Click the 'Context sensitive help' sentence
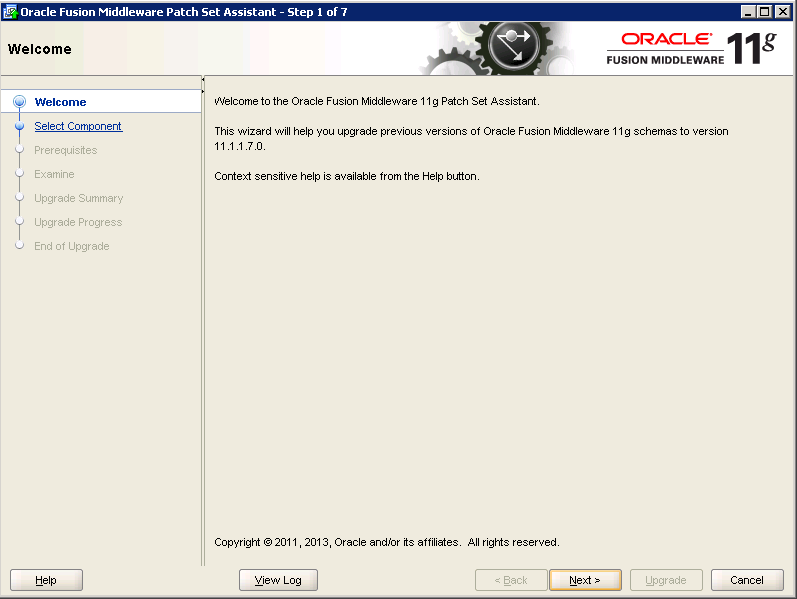 coord(347,176)
